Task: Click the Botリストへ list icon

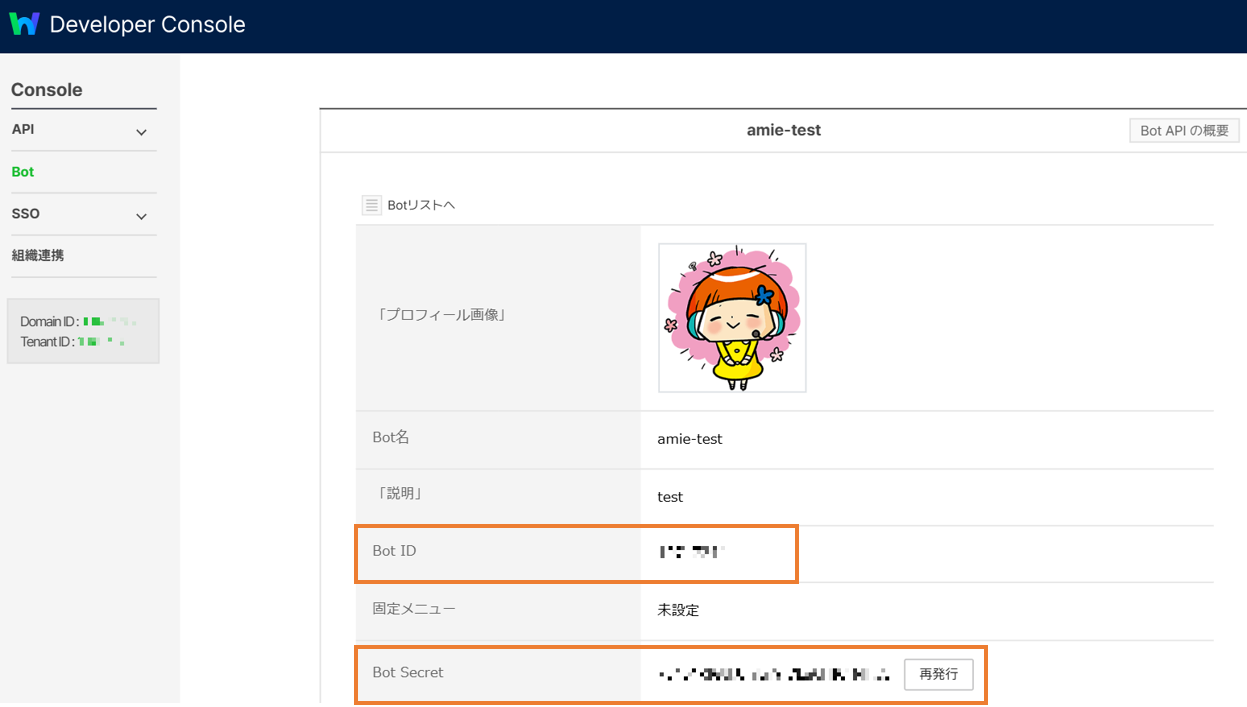Action: [x=372, y=205]
